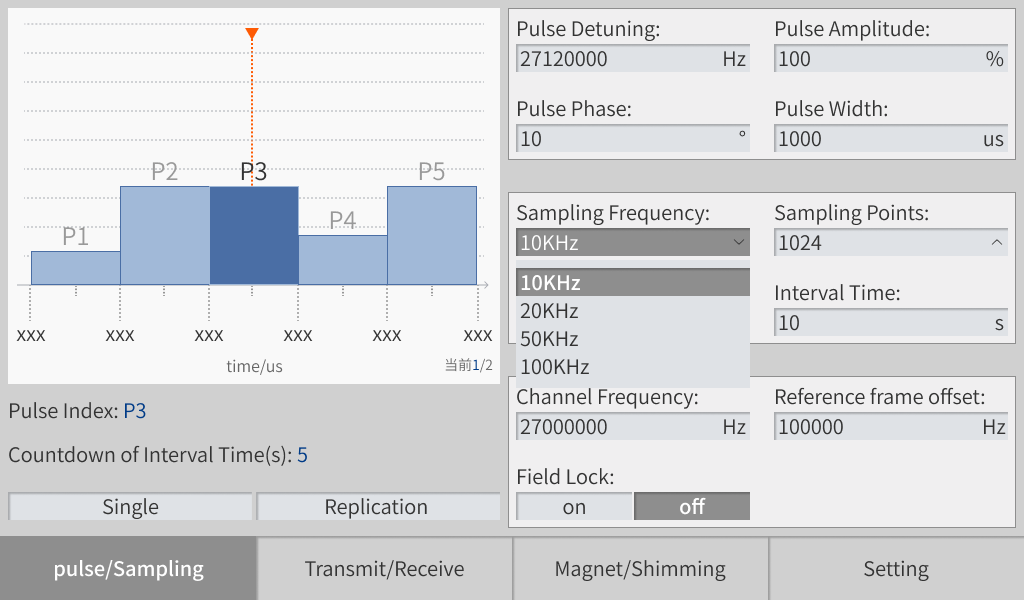The width and height of the screenshot is (1024, 600).
Task: Select the P4 pulse bar
Action: (343, 259)
